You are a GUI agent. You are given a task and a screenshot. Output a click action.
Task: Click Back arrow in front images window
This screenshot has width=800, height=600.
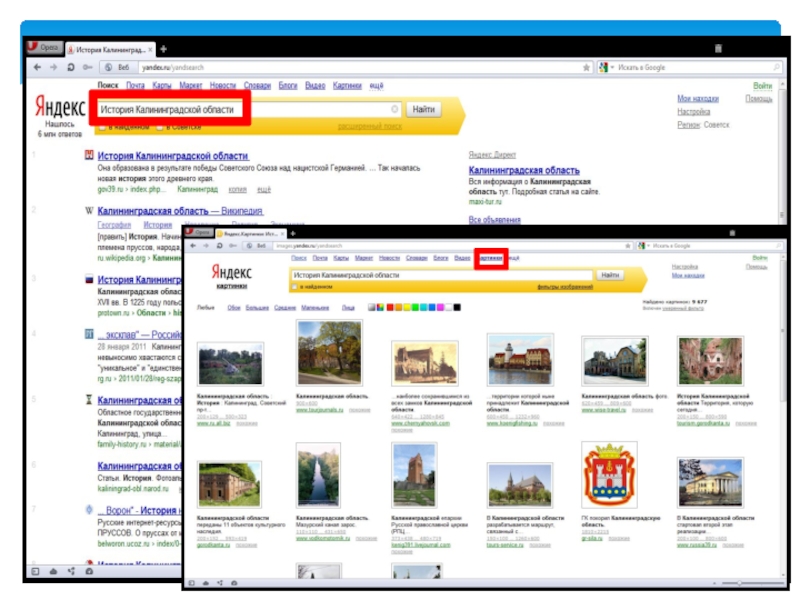tap(193, 246)
